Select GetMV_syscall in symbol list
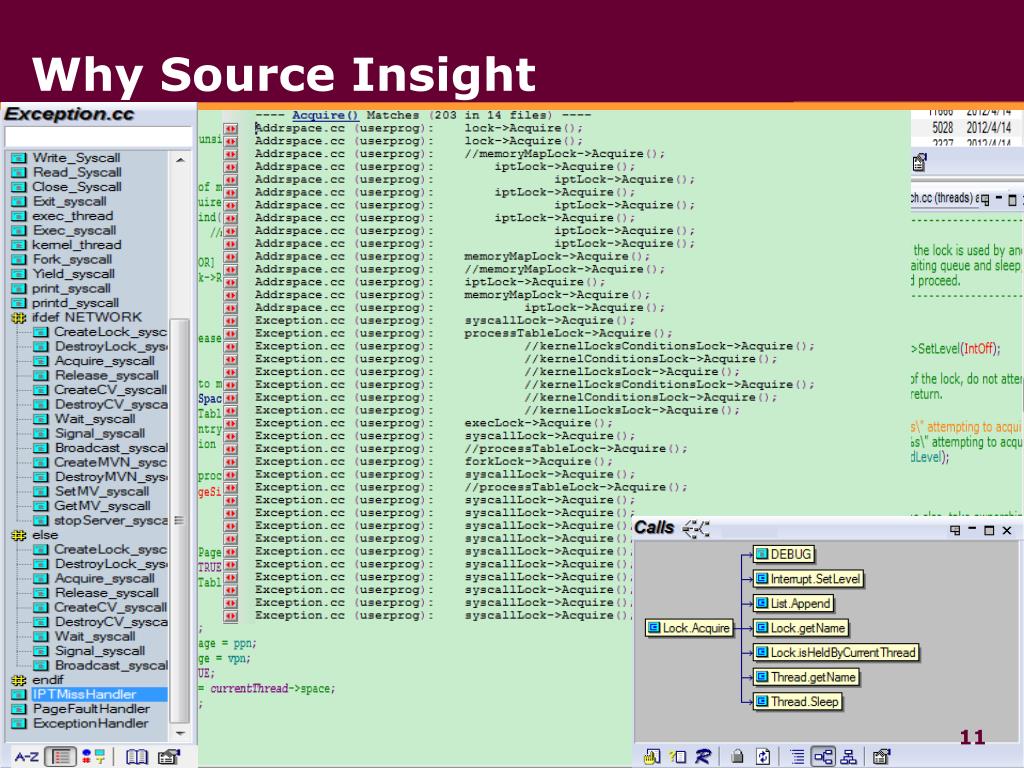This screenshot has height=768, width=1024. pos(103,505)
